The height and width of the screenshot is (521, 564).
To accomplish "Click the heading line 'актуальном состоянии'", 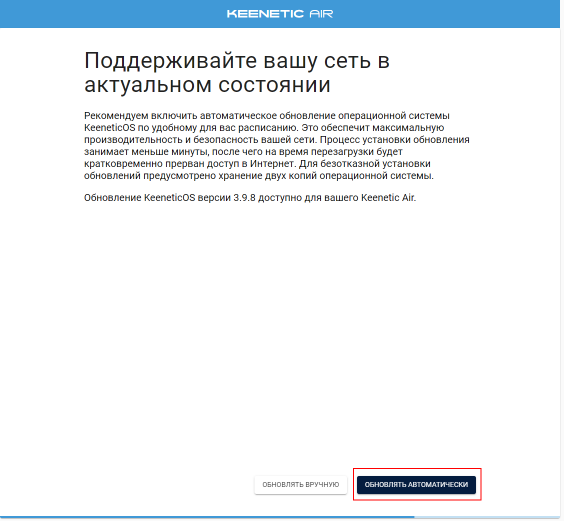I will [x=207, y=85].
